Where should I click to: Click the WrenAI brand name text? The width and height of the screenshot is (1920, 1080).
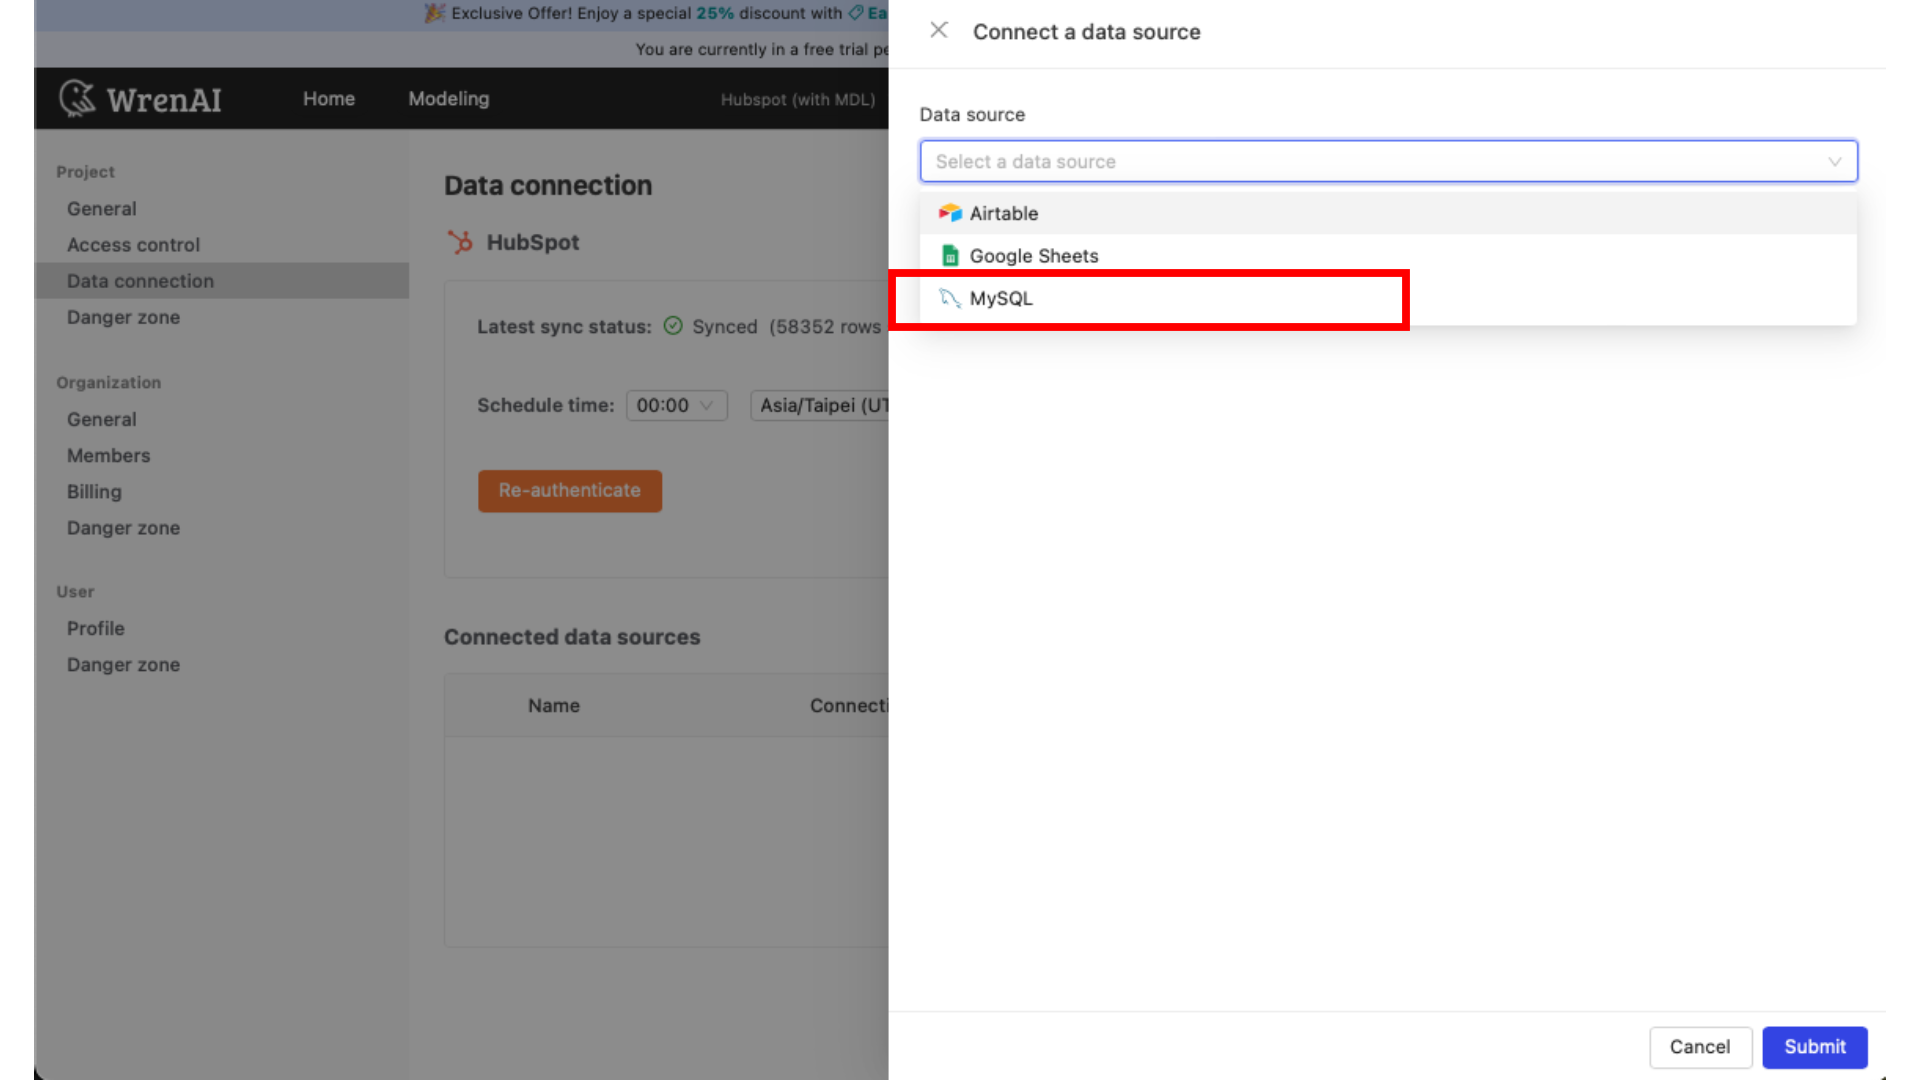tap(164, 99)
